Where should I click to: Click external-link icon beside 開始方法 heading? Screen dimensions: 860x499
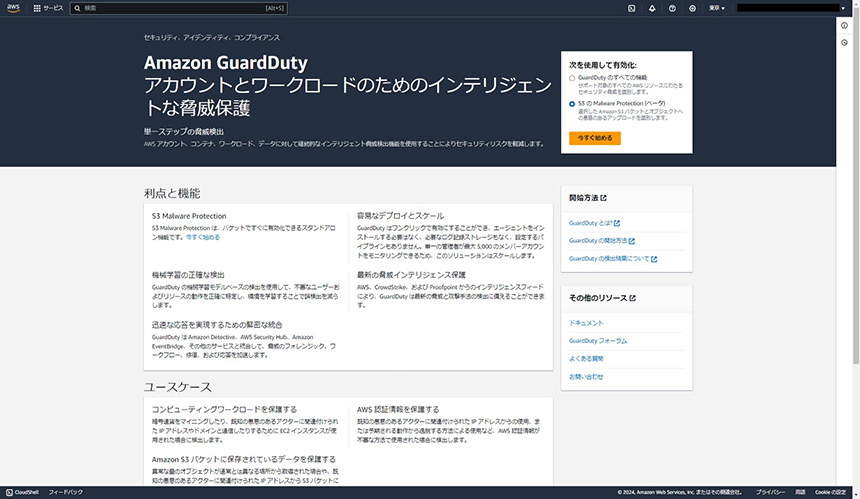pos(603,198)
